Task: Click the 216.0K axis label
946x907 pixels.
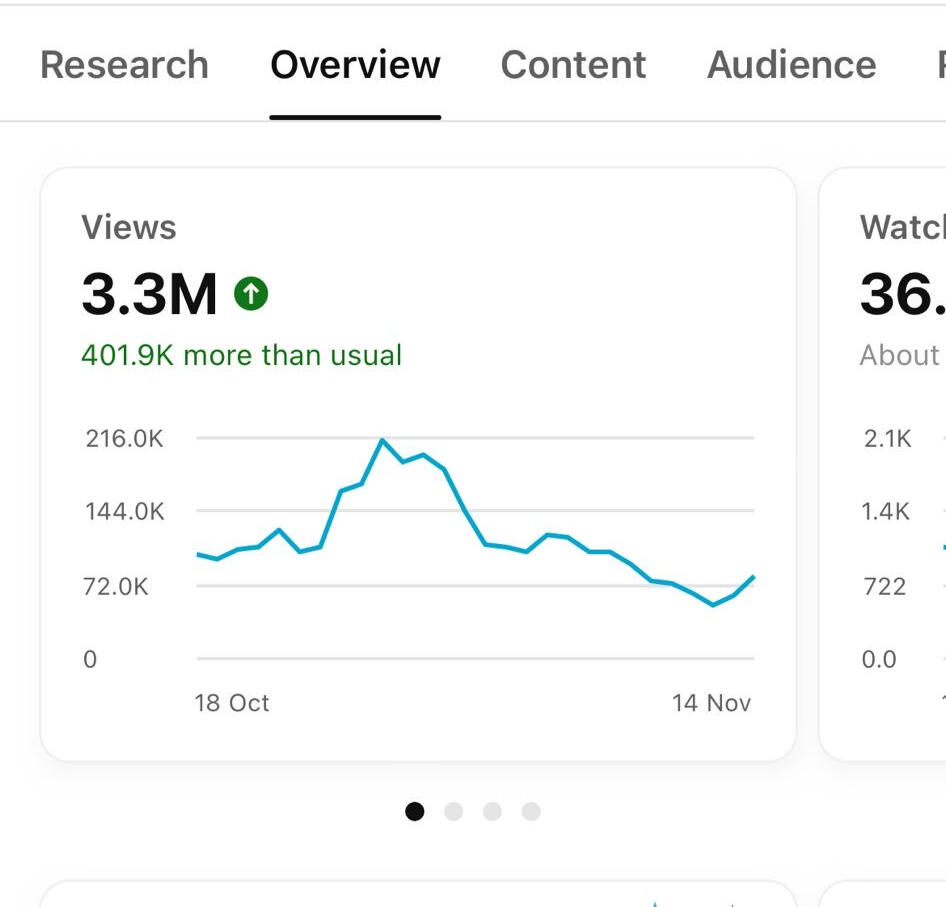Action: click(x=124, y=439)
